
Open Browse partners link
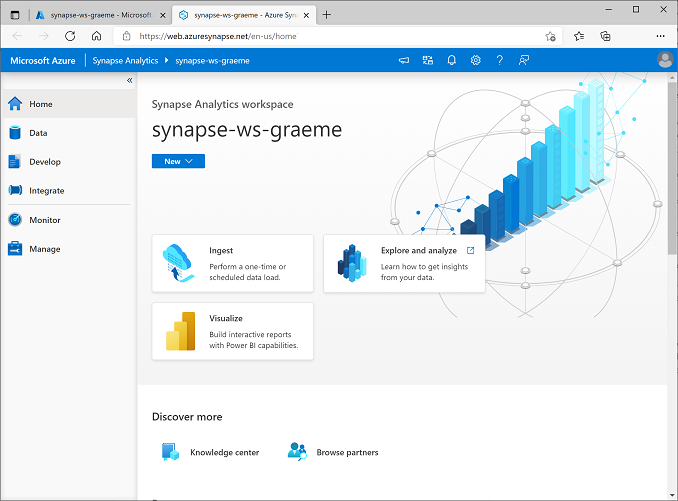tap(347, 452)
